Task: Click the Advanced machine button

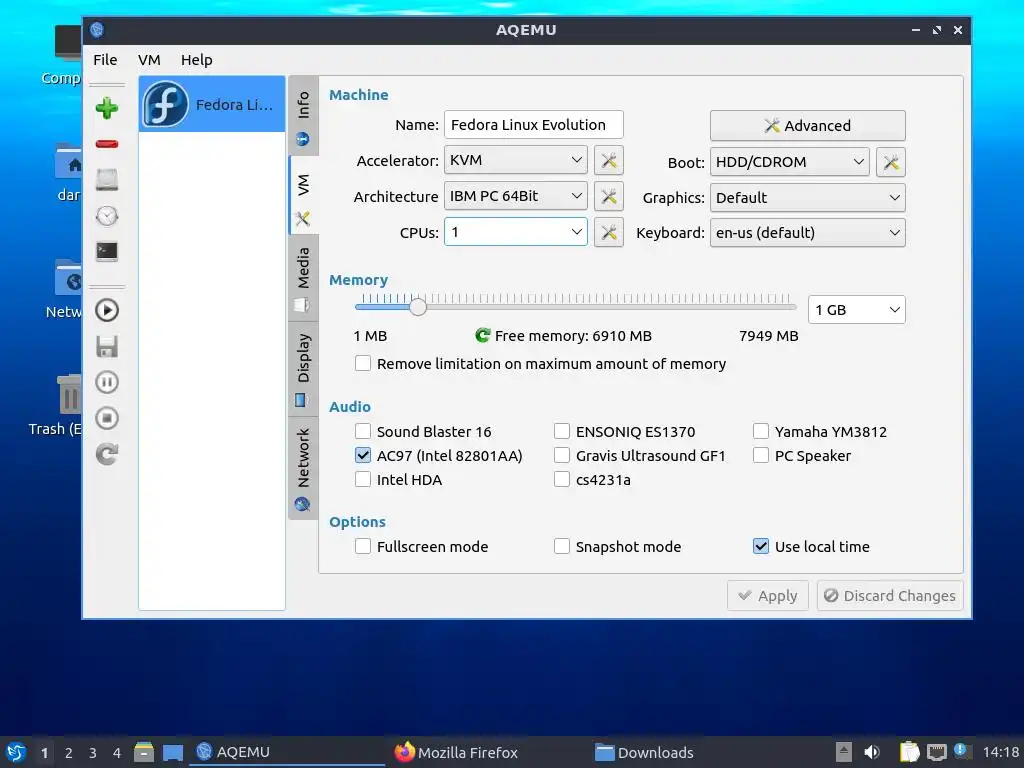Action: coord(808,125)
